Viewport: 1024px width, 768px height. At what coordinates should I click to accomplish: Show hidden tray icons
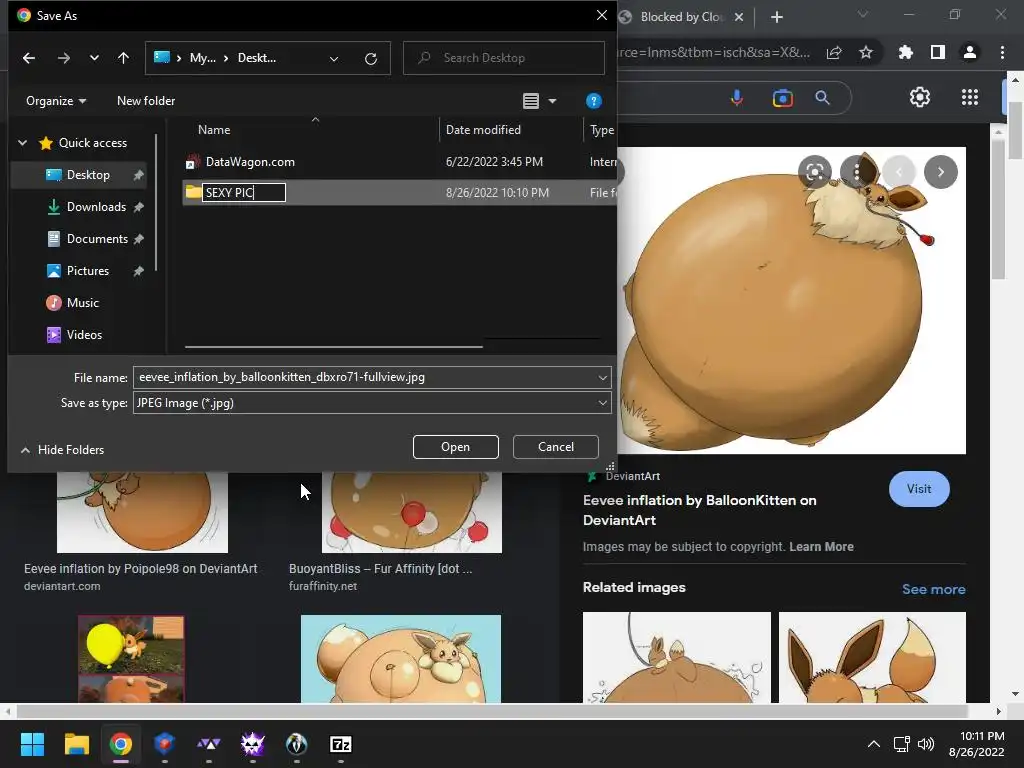tap(873, 744)
